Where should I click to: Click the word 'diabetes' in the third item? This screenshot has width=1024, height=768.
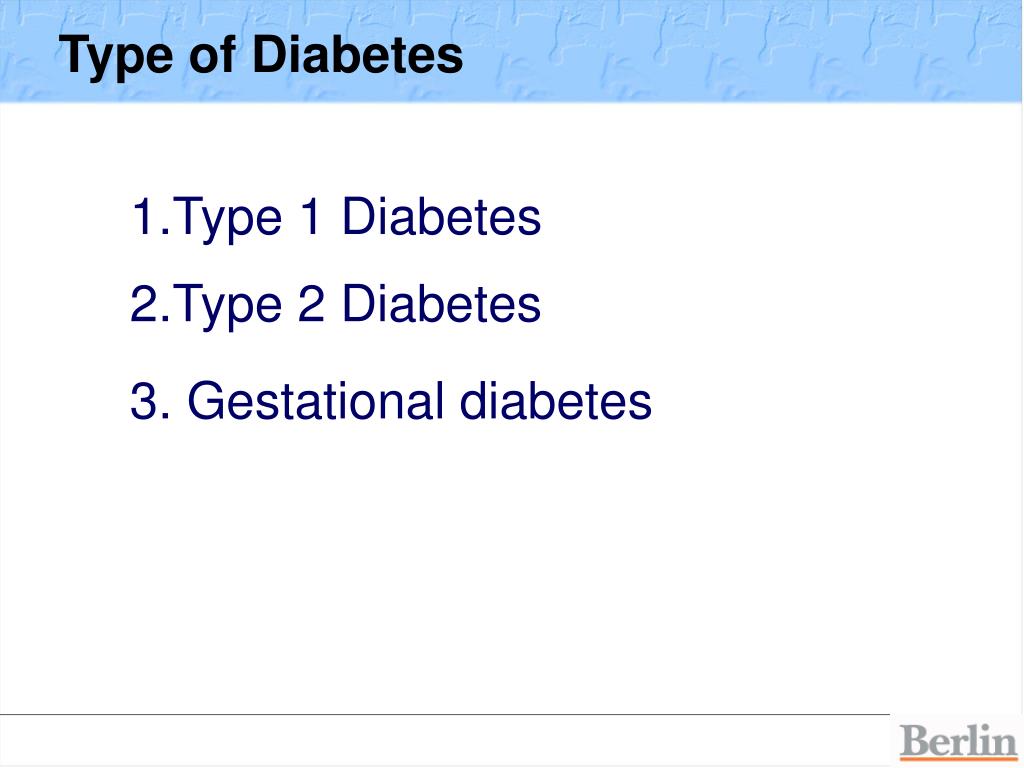pos(556,400)
